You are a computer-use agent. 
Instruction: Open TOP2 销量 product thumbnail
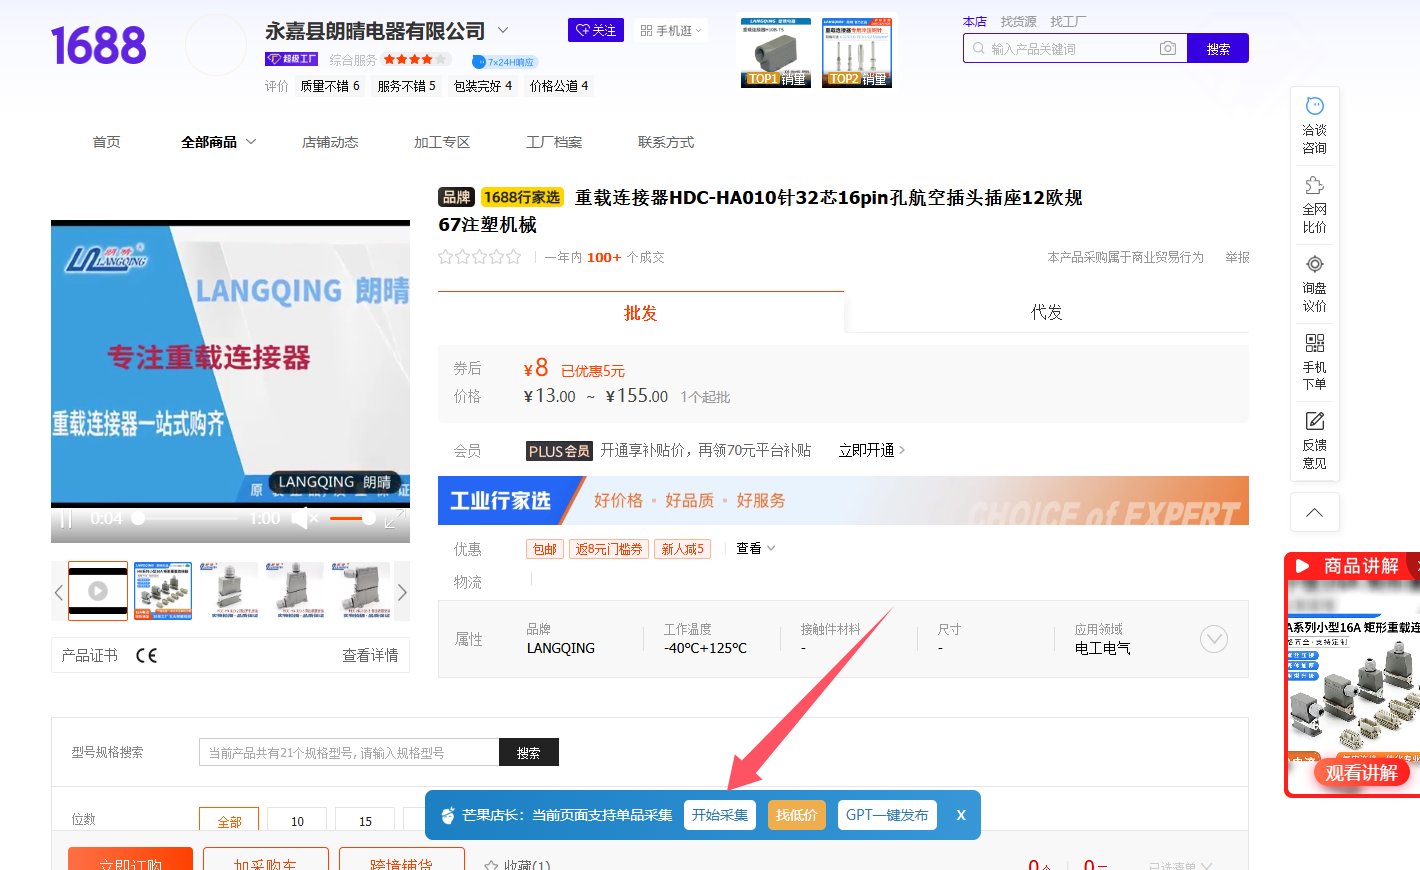(x=857, y=52)
